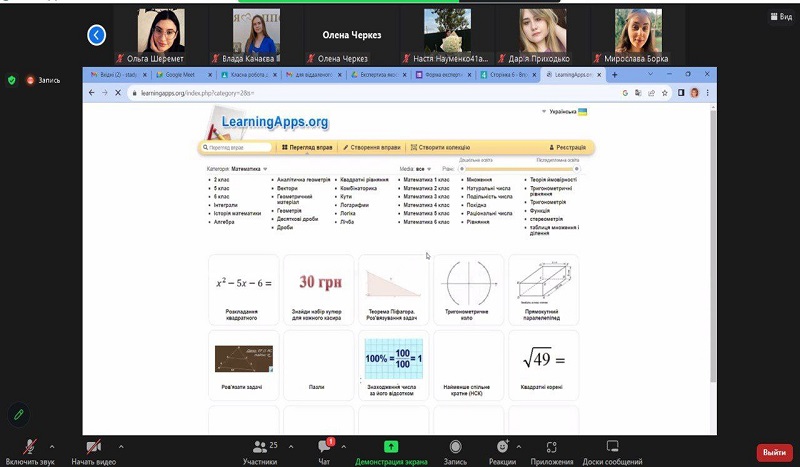Click the red Выйти leave button
800x467 pixels.
pyautogui.click(x=774, y=452)
